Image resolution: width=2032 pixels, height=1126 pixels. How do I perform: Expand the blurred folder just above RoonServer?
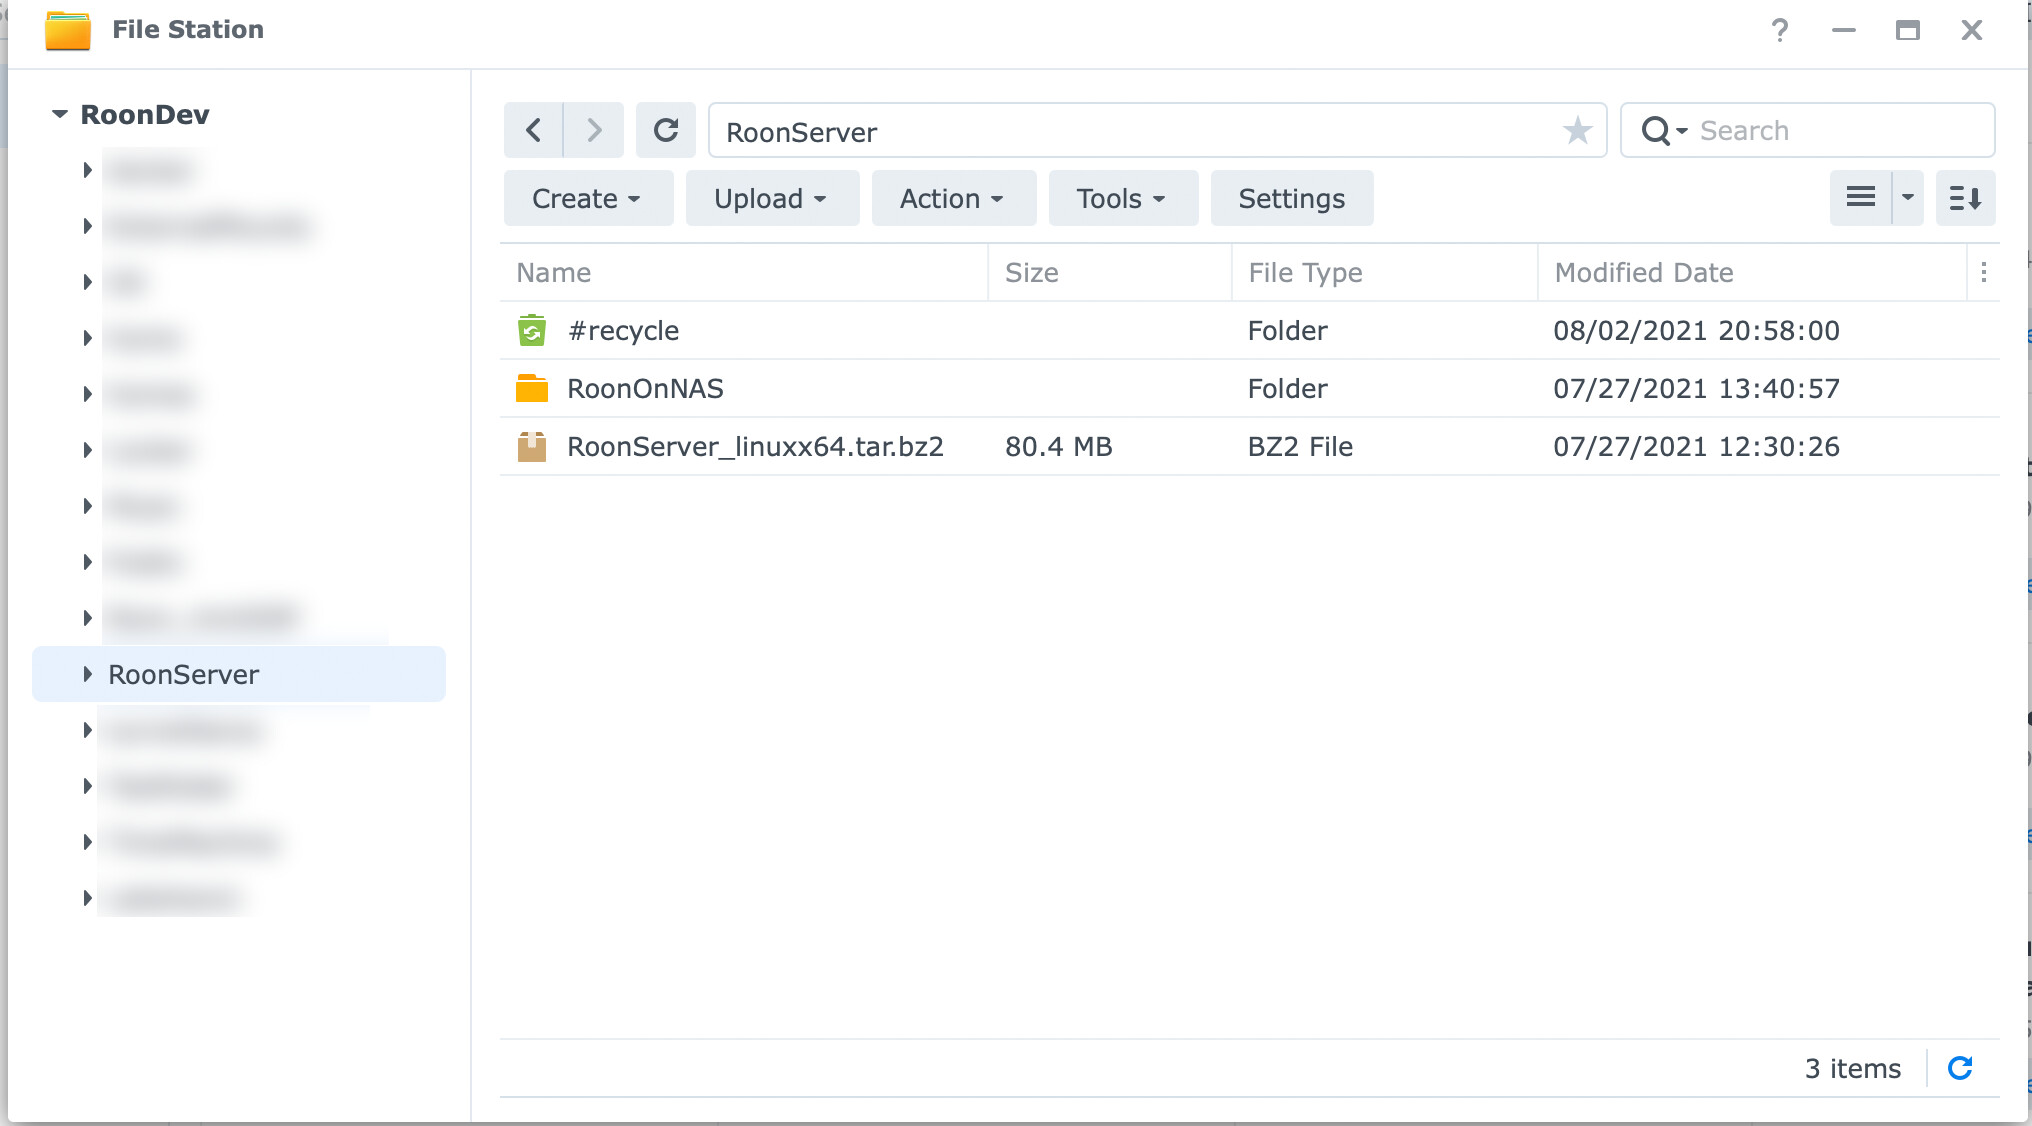[87, 618]
